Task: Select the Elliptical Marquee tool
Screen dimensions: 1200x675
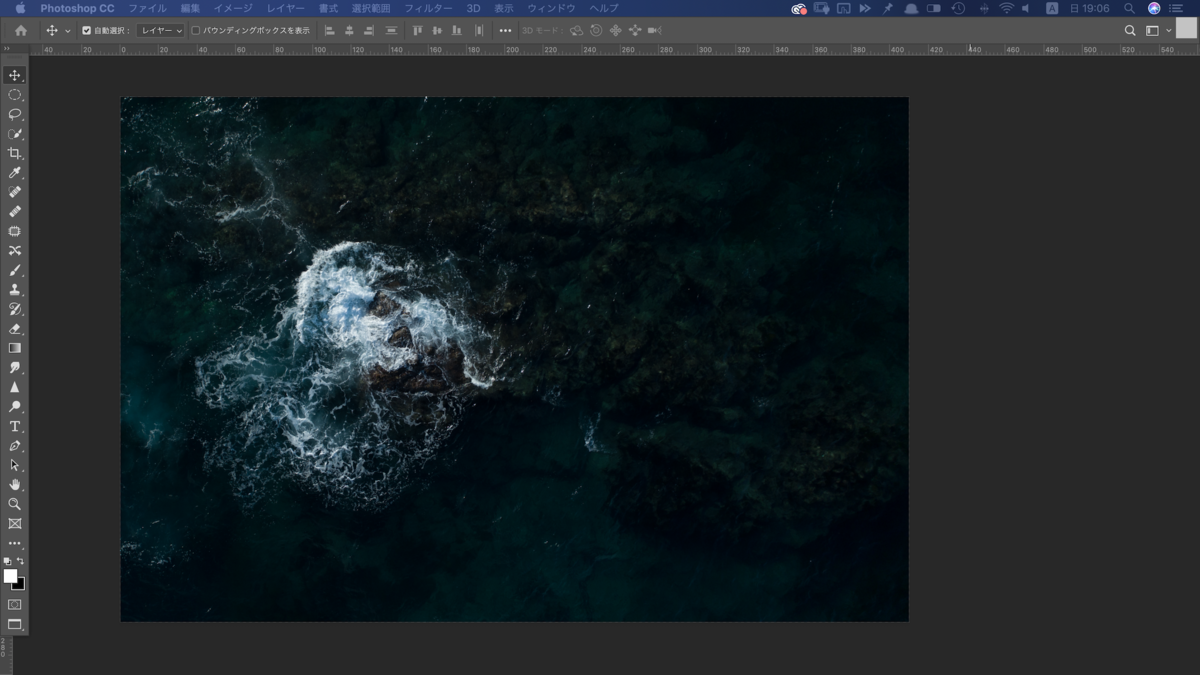Action: [x=15, y=95]
